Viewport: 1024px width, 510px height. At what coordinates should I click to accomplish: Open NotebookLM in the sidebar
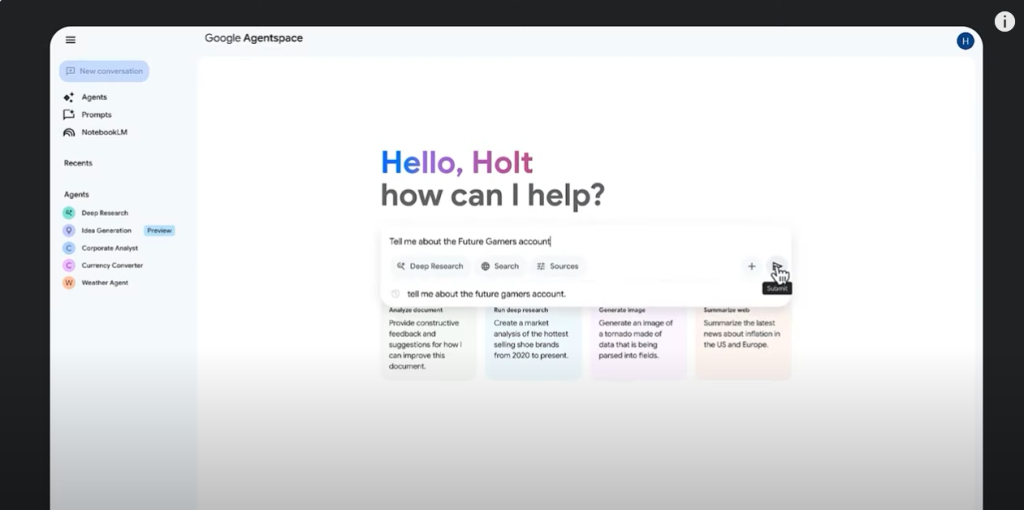(104, 133)
